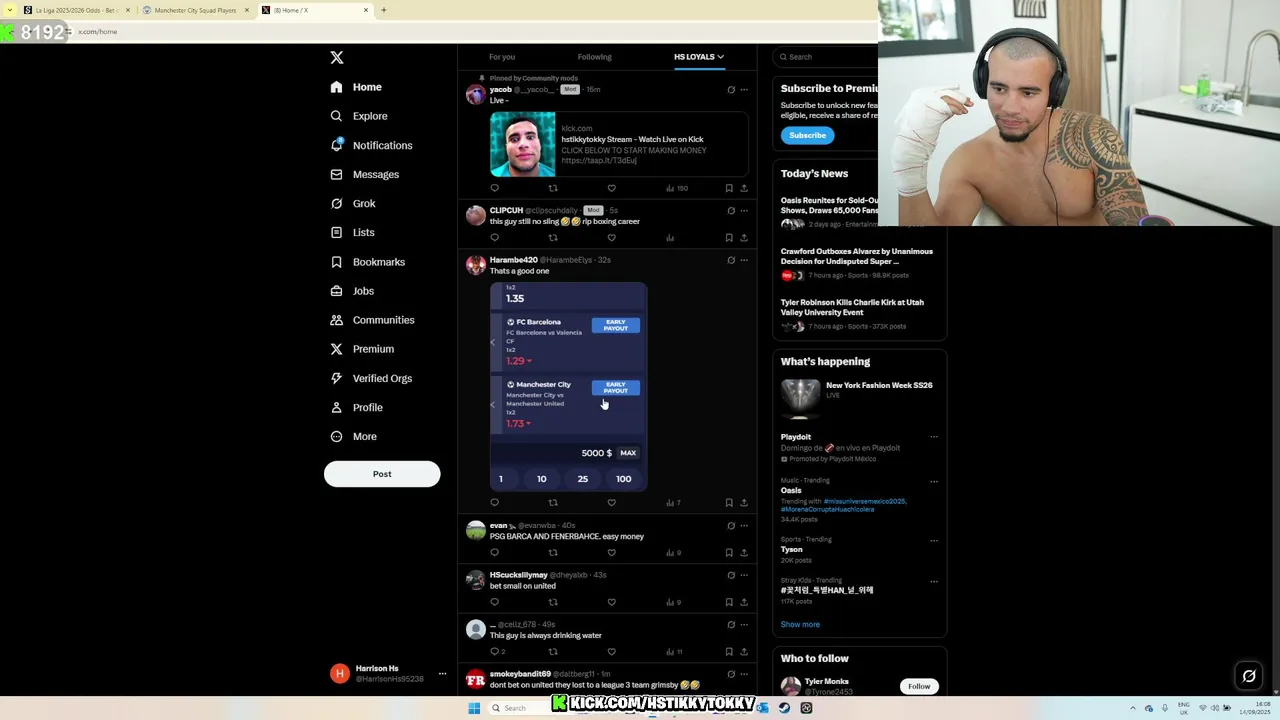The width and height of the screenshot is (1280, 720).
Task: Switch to Manchester City Squad Players browser tab
Action: coord(196,10)
